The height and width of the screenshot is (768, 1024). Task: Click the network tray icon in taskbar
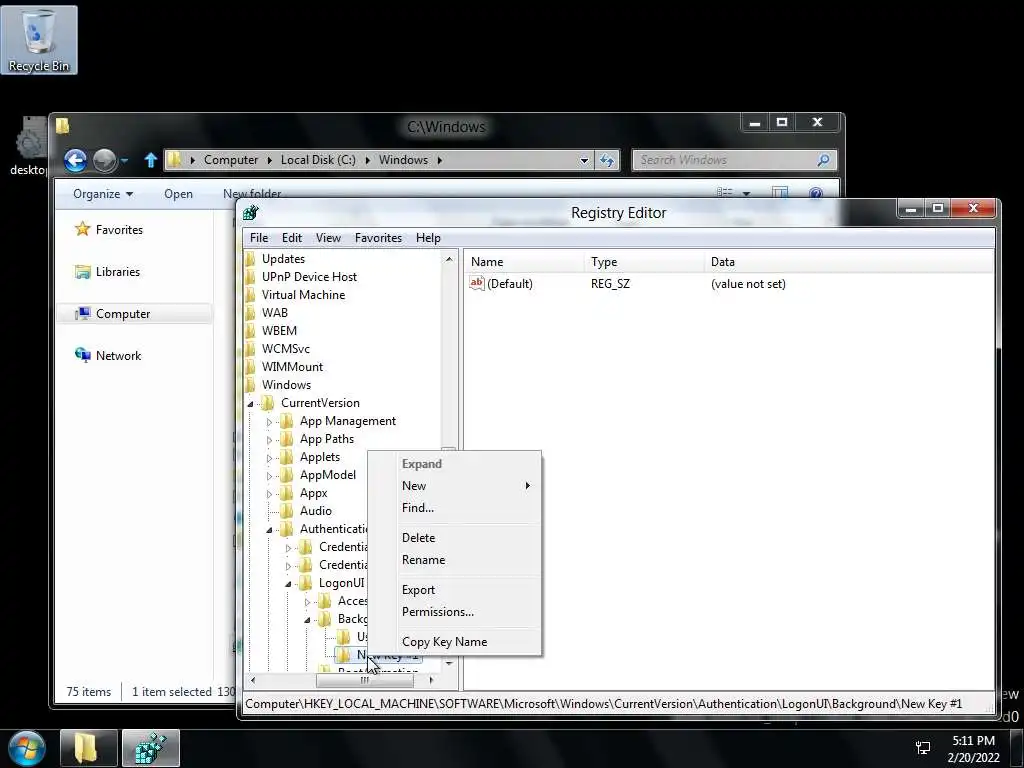pos(923,748)
